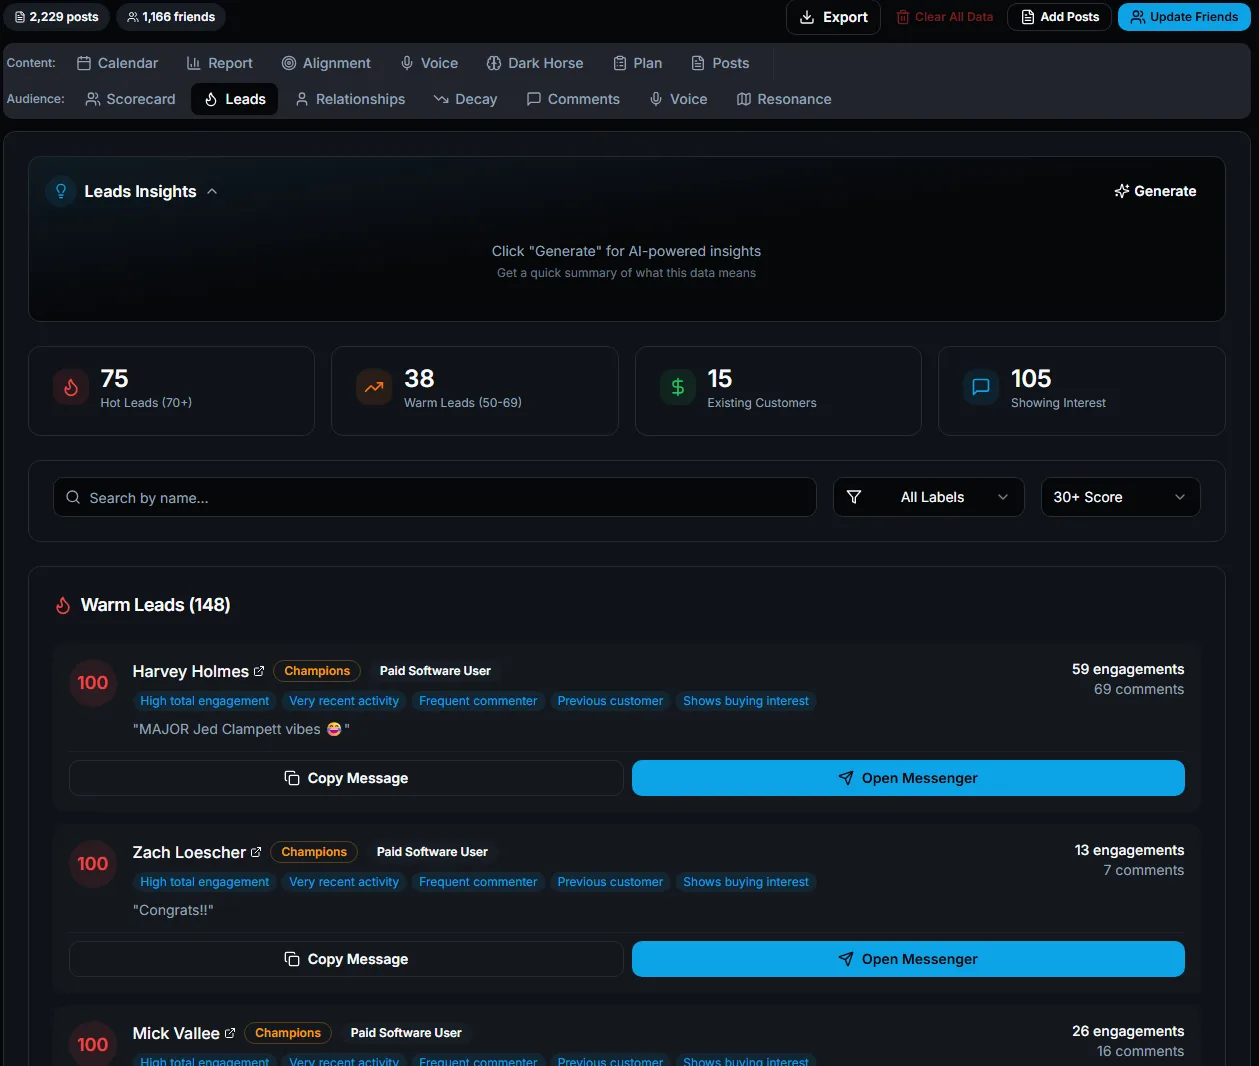The image size is (1259, 1066).
Task: Click the 2,229 posts badge
Action: pos(56,17)
